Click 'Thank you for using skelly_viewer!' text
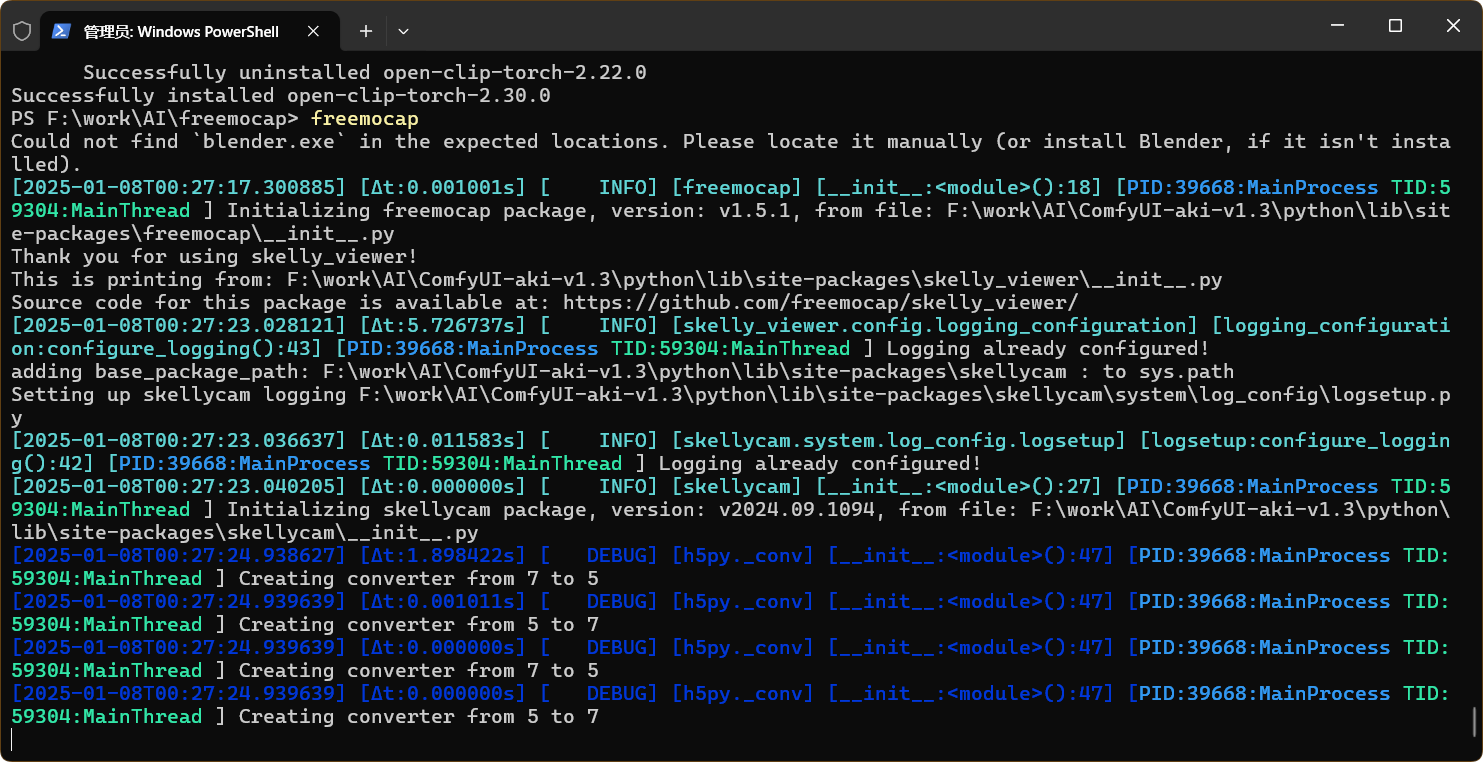 (x=215, y=256)
